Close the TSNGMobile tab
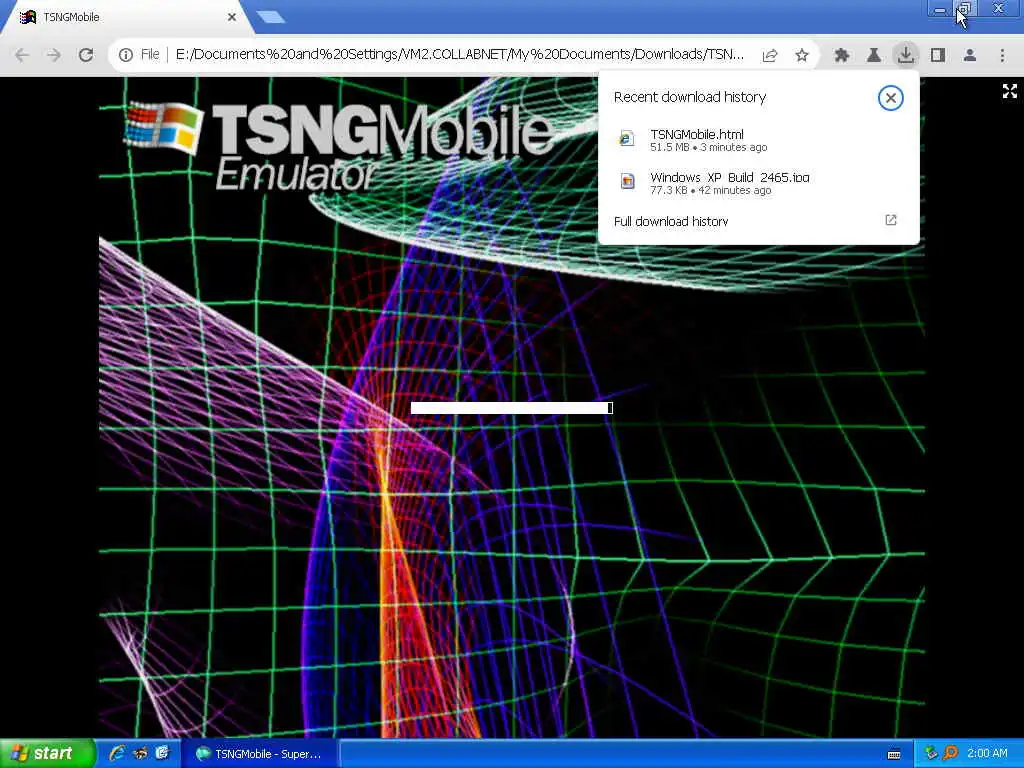The height and width of the screenshot is (768, 1024). pyautogui.click(x=232, y=18)
